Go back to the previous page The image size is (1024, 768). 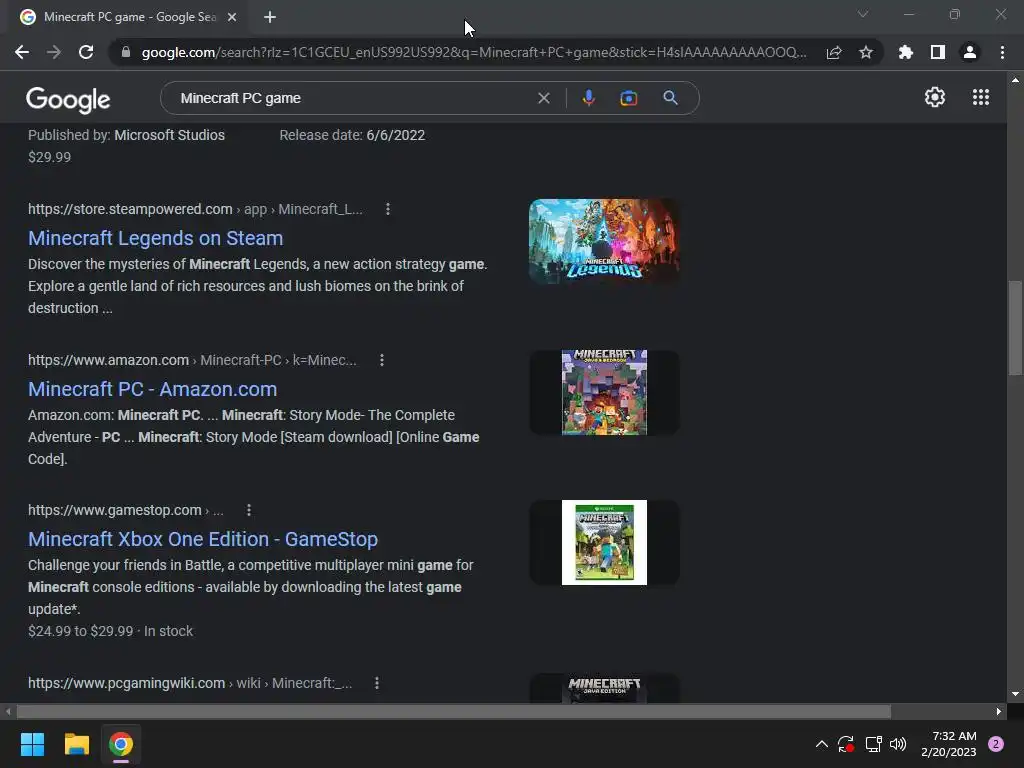22,52
